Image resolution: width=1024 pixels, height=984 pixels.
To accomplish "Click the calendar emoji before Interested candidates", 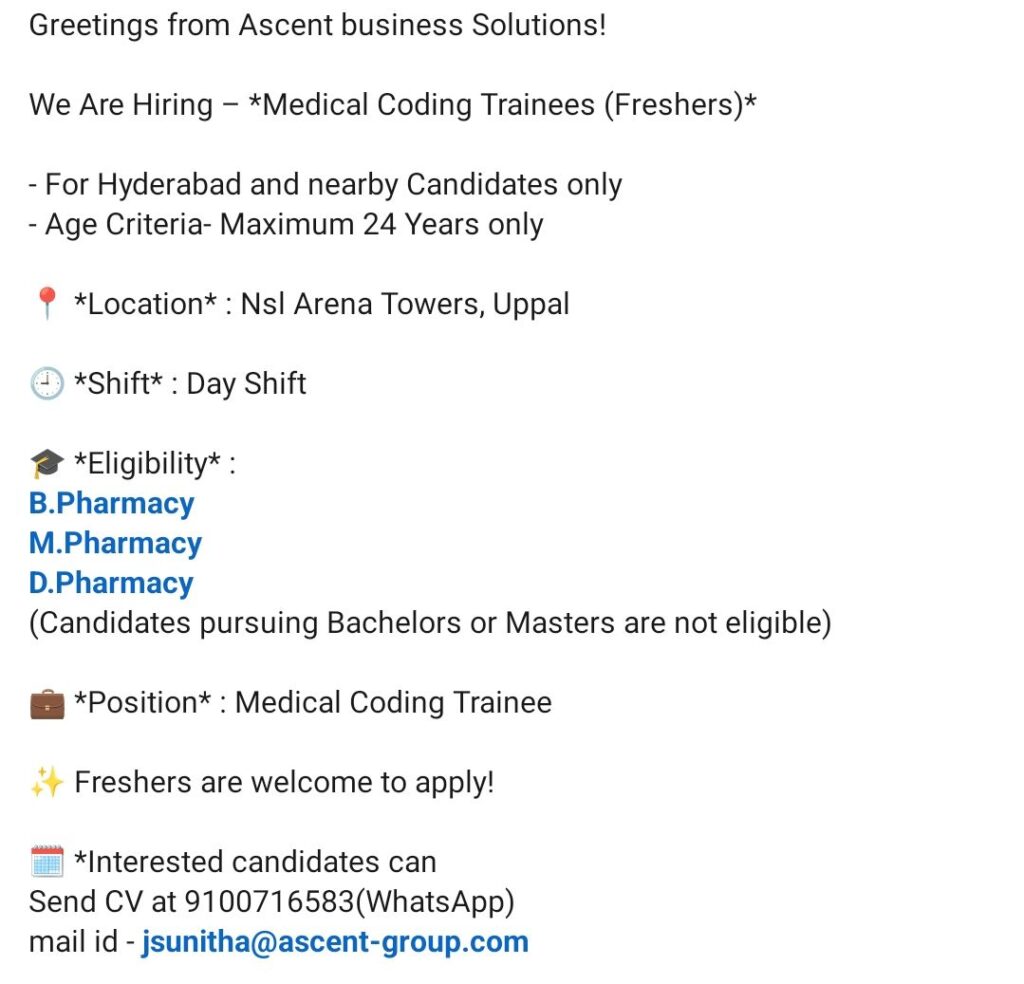I will (x=46, y=862).
